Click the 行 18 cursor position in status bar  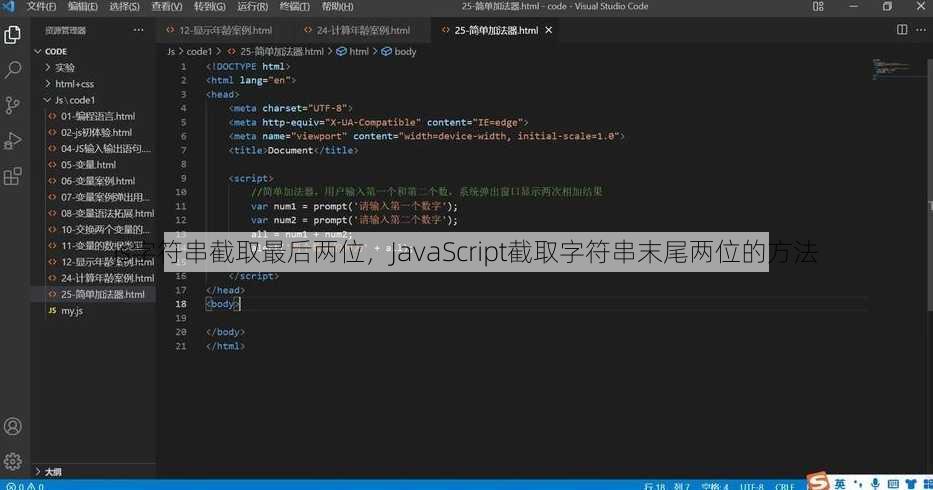click(x=666, y=486)
